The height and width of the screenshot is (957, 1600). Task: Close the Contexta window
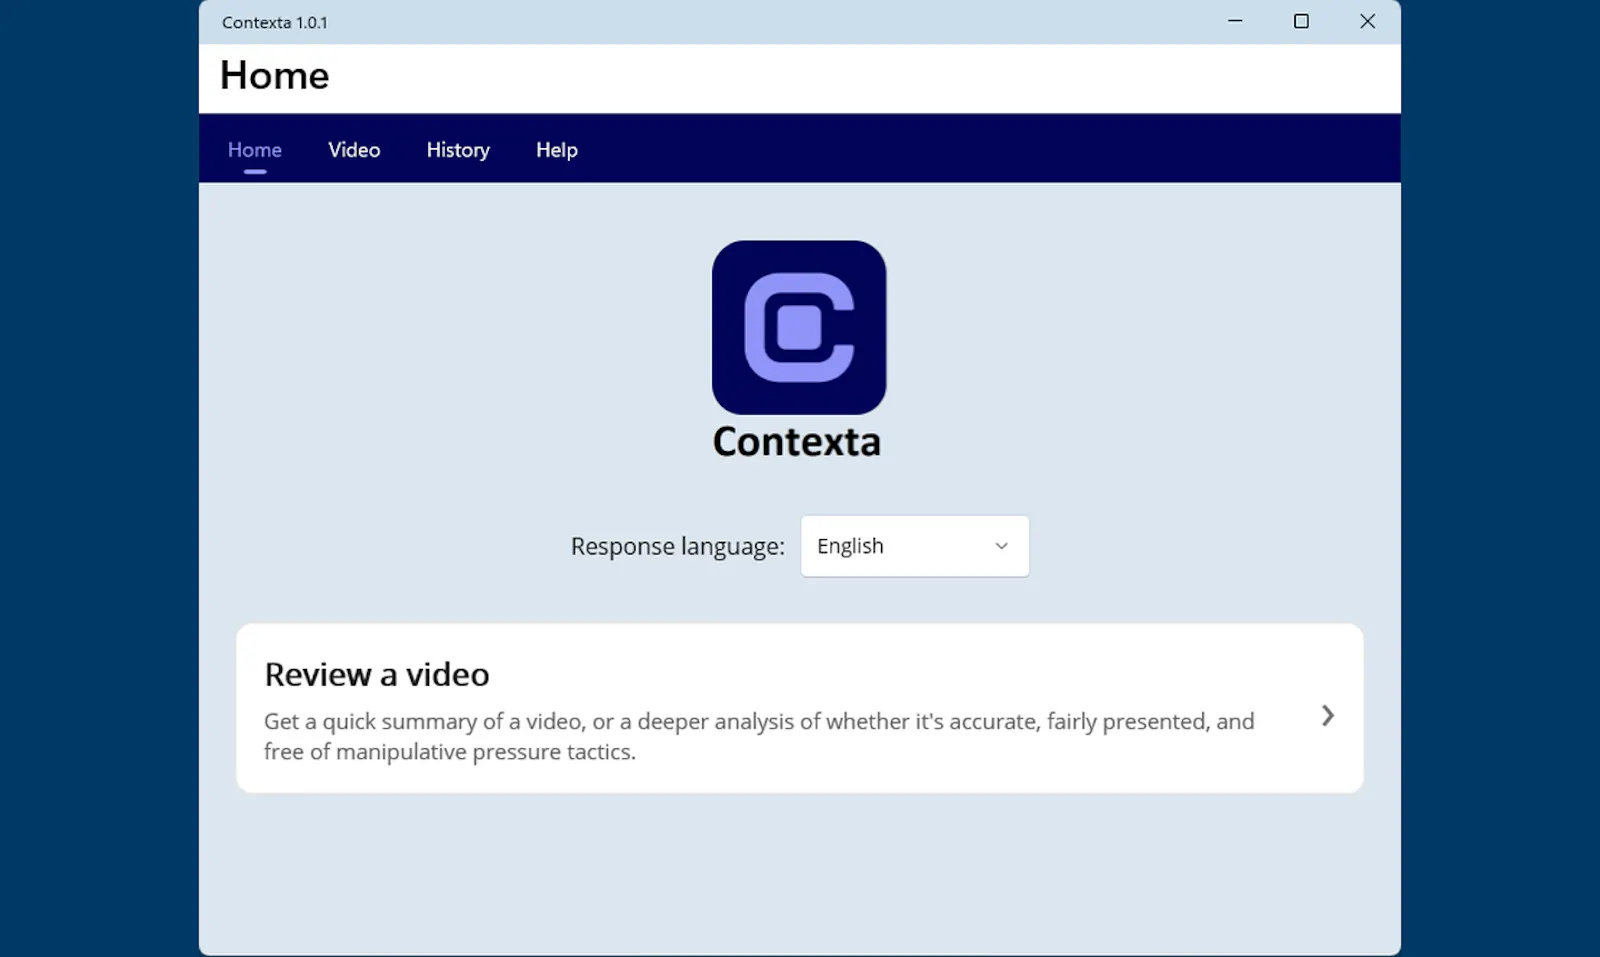tap(1367, 21)
